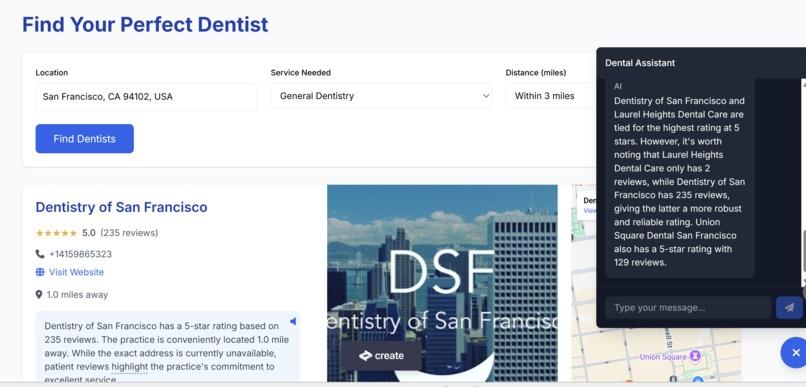
Task: Open Dentistry of San Francisco title link
Action: tap(121, 207)
